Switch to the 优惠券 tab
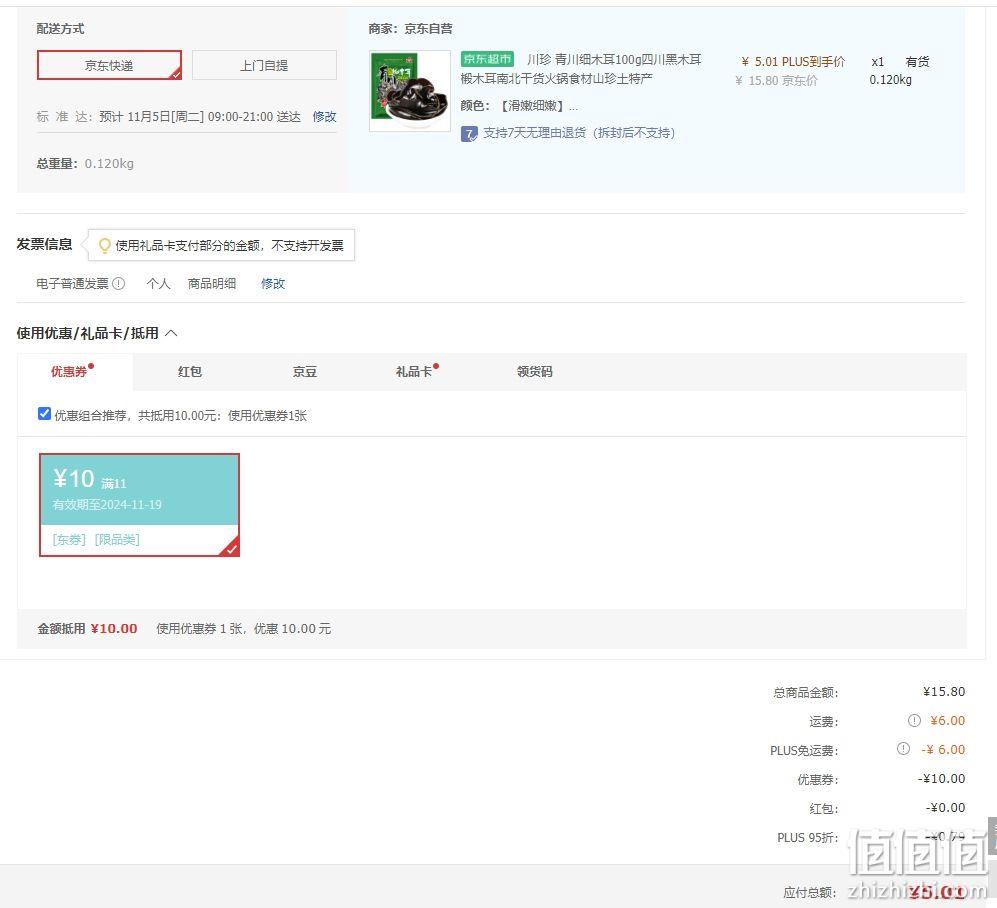The height and width of the screenshot is (908, 997). 69,371
